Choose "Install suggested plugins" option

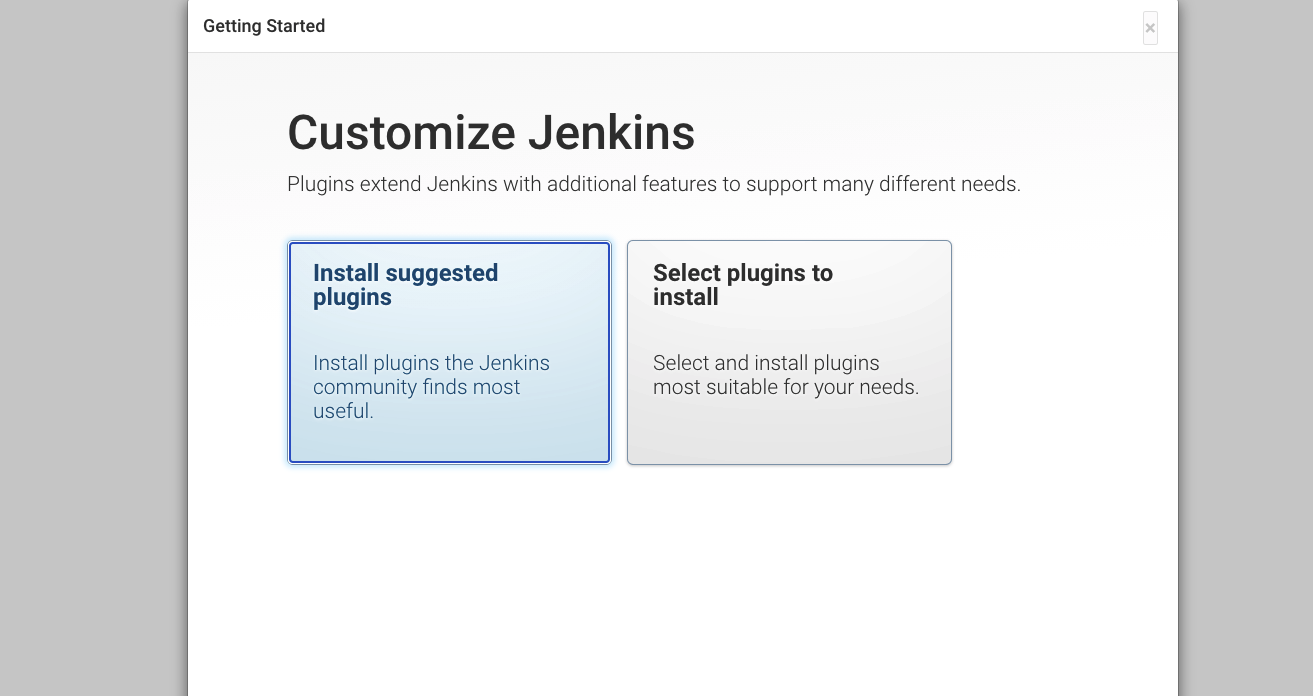click(448, 352)
